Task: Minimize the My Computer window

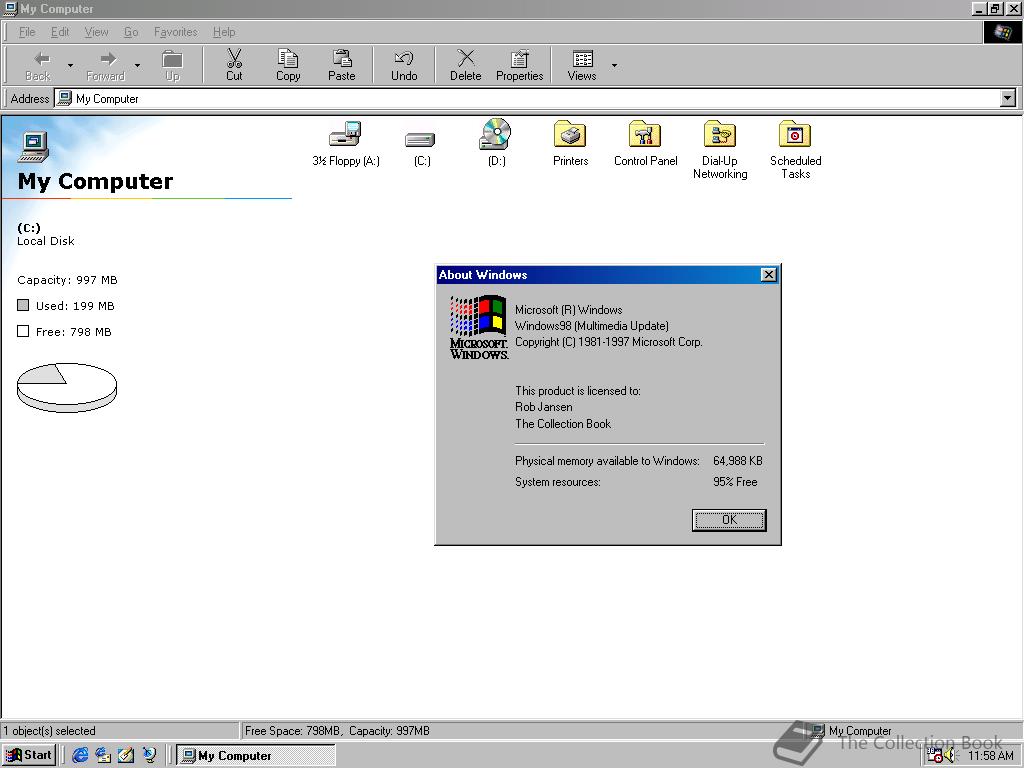Action: point(980,8)
